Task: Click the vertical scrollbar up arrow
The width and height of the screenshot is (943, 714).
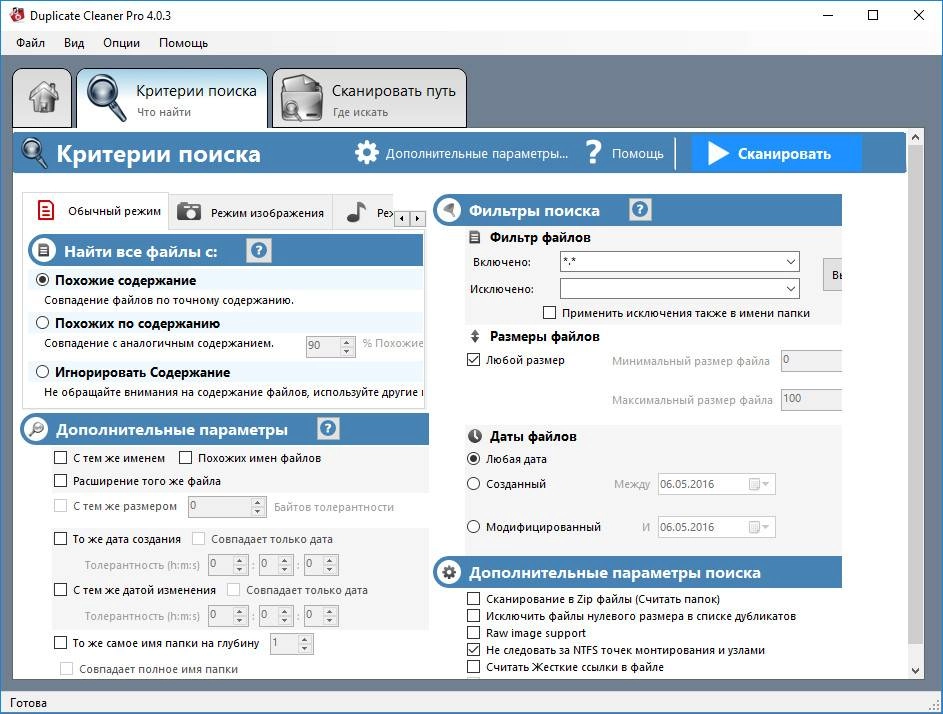Action: (915, 137)
